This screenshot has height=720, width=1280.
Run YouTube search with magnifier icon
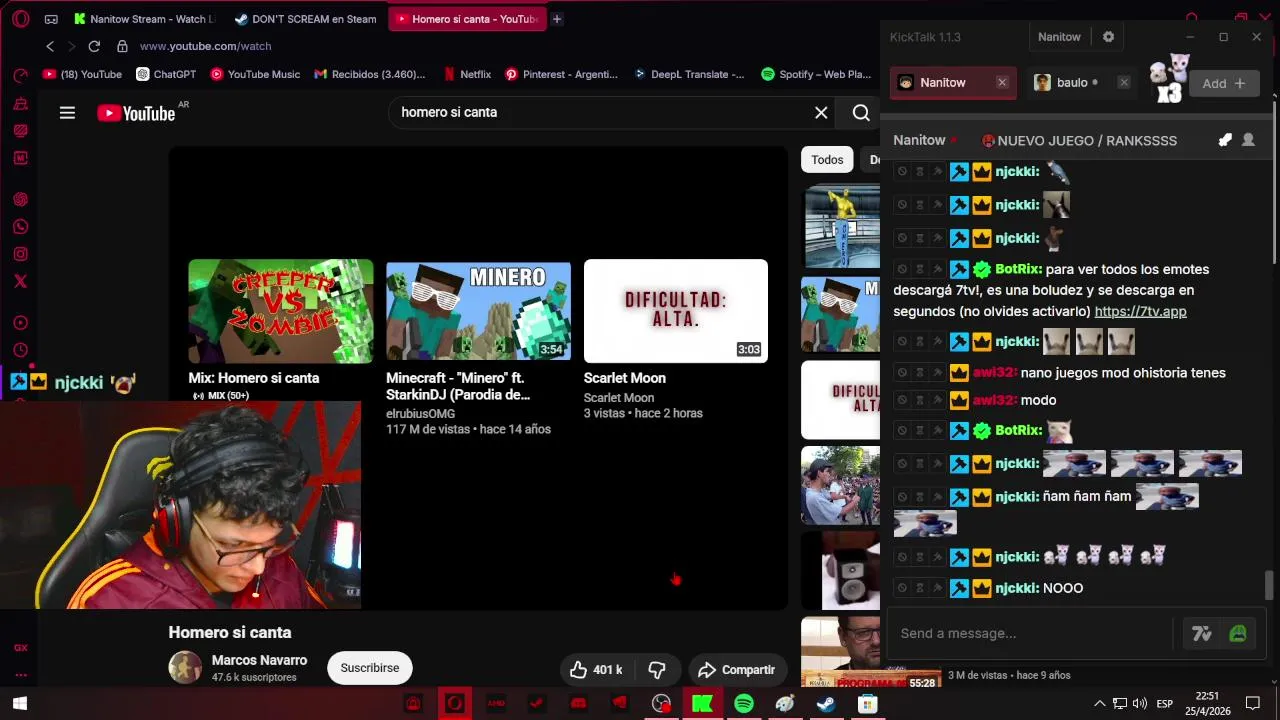pyautogui.click(x=861, y=112)
